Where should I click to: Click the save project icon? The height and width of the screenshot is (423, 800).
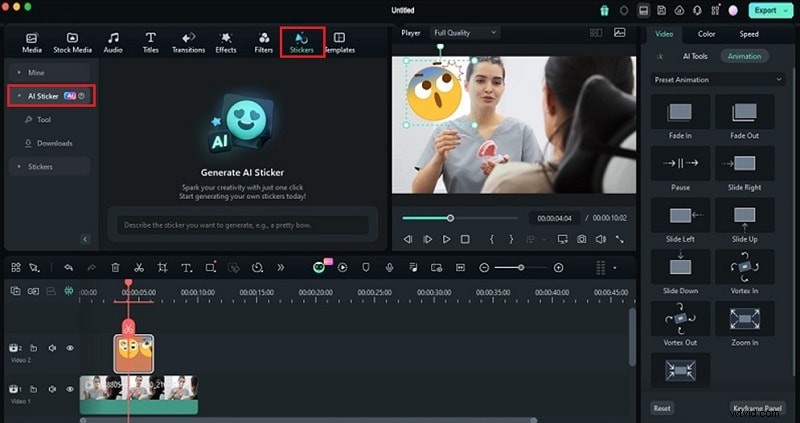tap(661, 10)
